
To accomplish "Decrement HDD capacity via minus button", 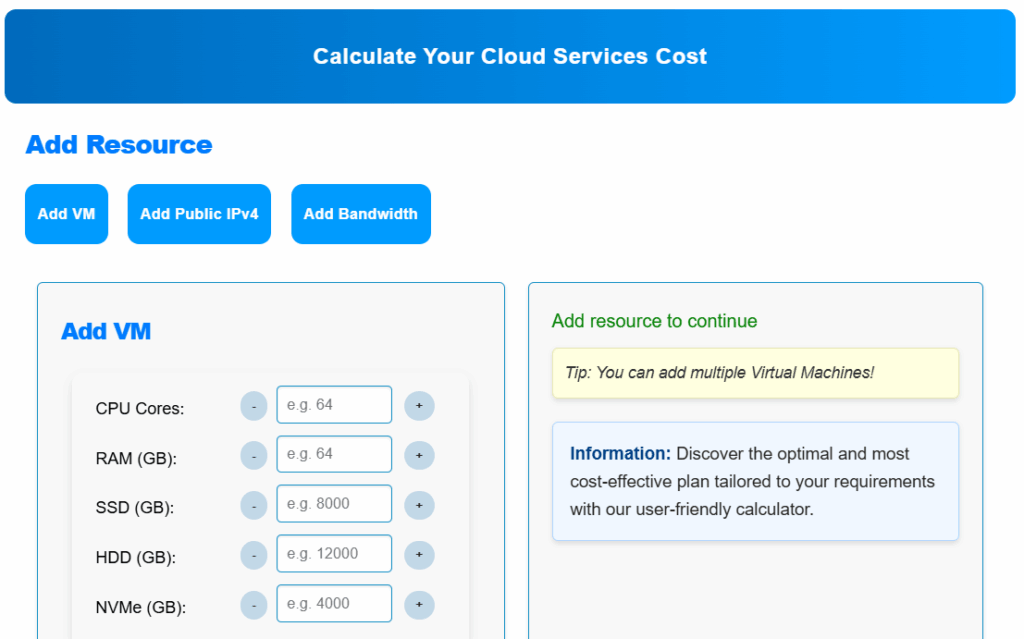I will (253, 553).
